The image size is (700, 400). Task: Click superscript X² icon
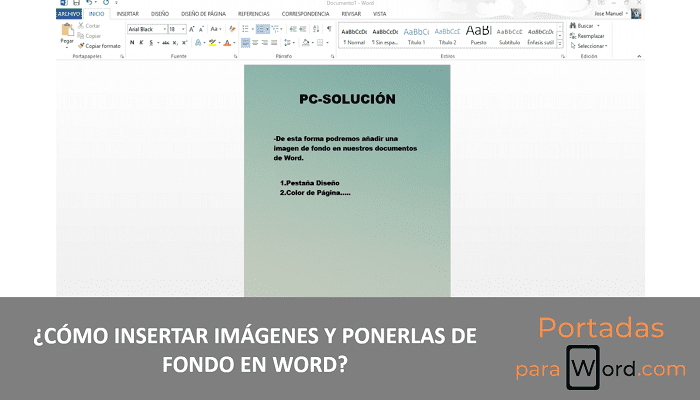(184, 43)
